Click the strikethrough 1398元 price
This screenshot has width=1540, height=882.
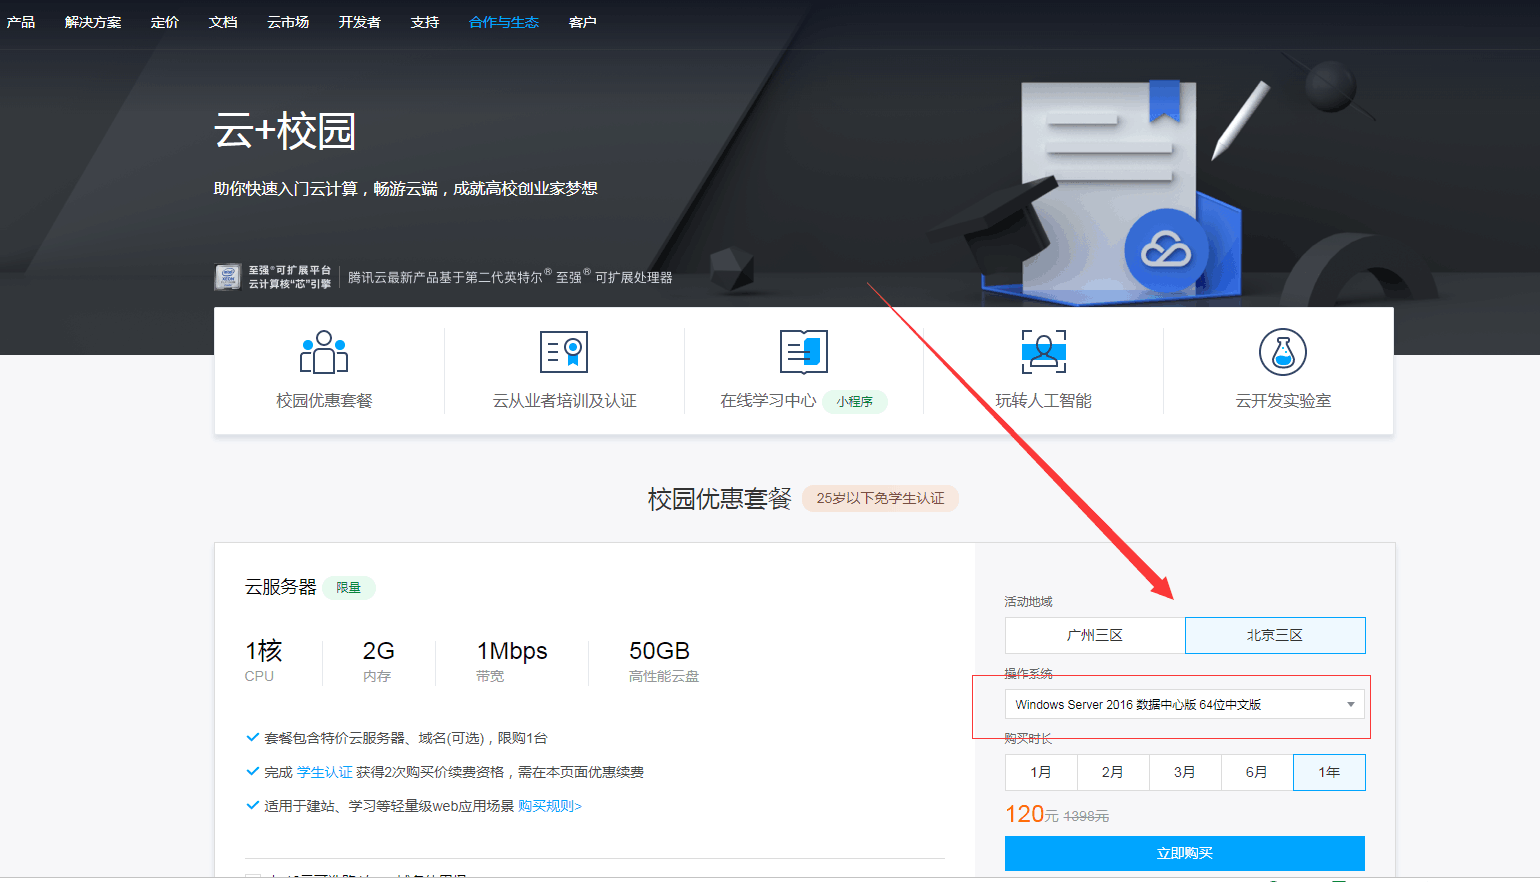(x=1086, y=817)
